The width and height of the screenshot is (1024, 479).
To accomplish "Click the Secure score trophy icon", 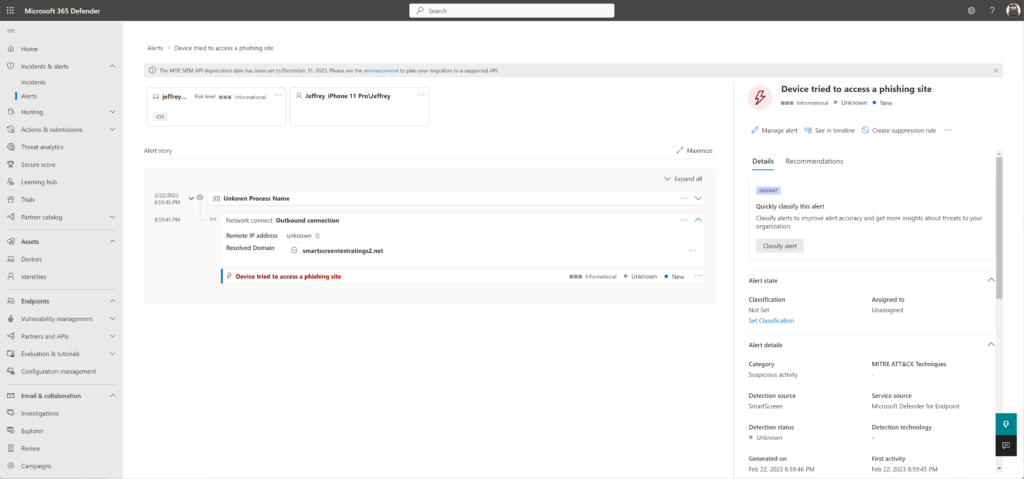I will click(x=10, y=165).
